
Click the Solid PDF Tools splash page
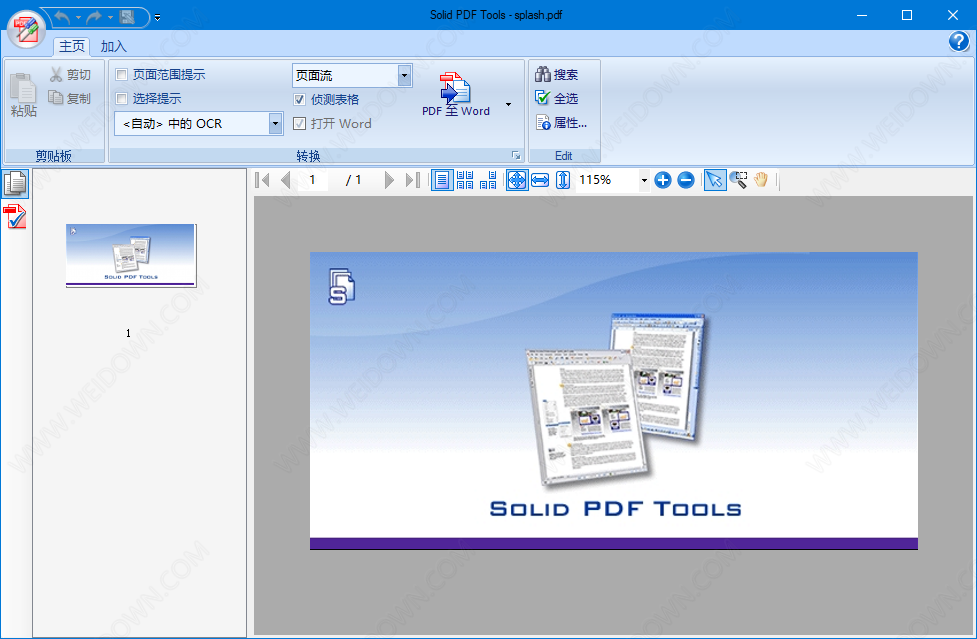pos(614,400)
